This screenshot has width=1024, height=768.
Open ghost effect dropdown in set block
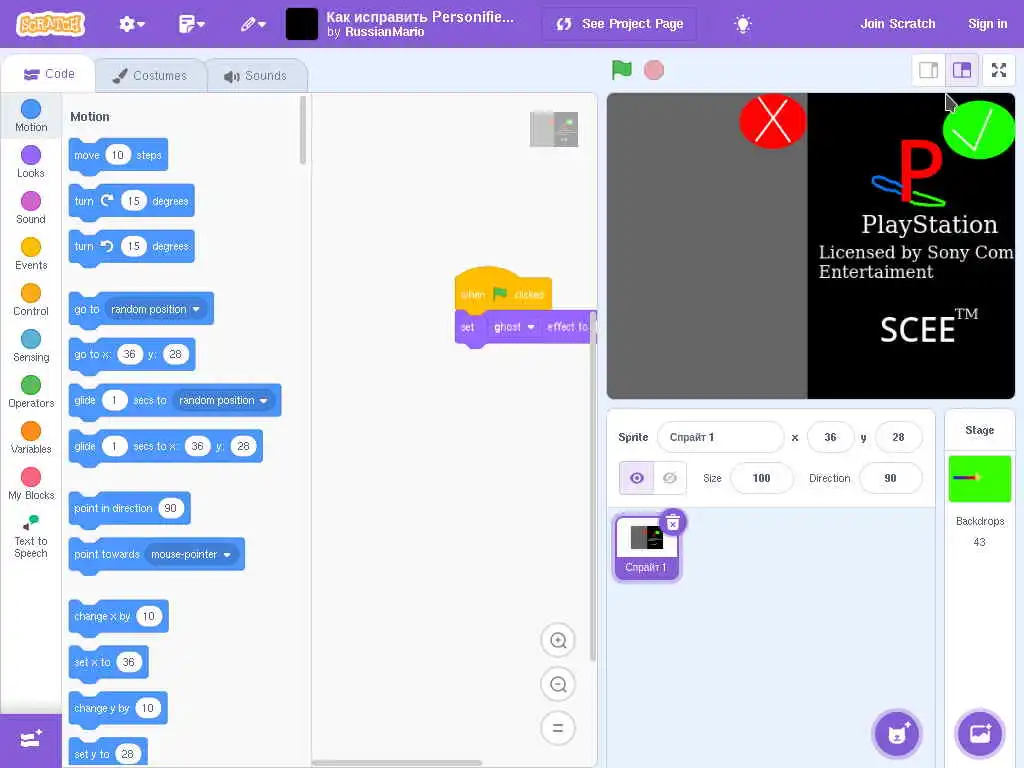pos(514,327)
